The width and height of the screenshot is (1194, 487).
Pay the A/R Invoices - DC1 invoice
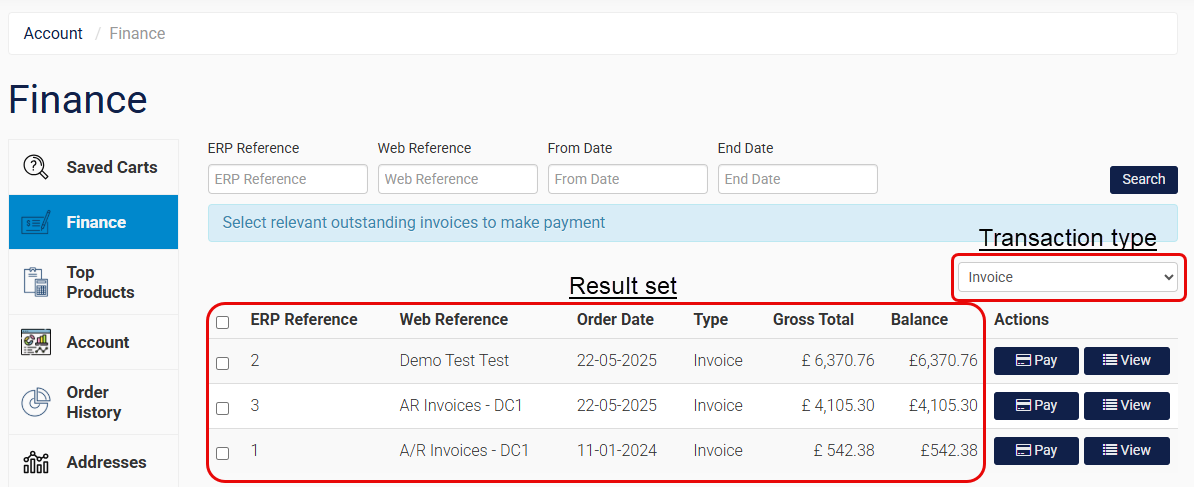pos(1036,451)
